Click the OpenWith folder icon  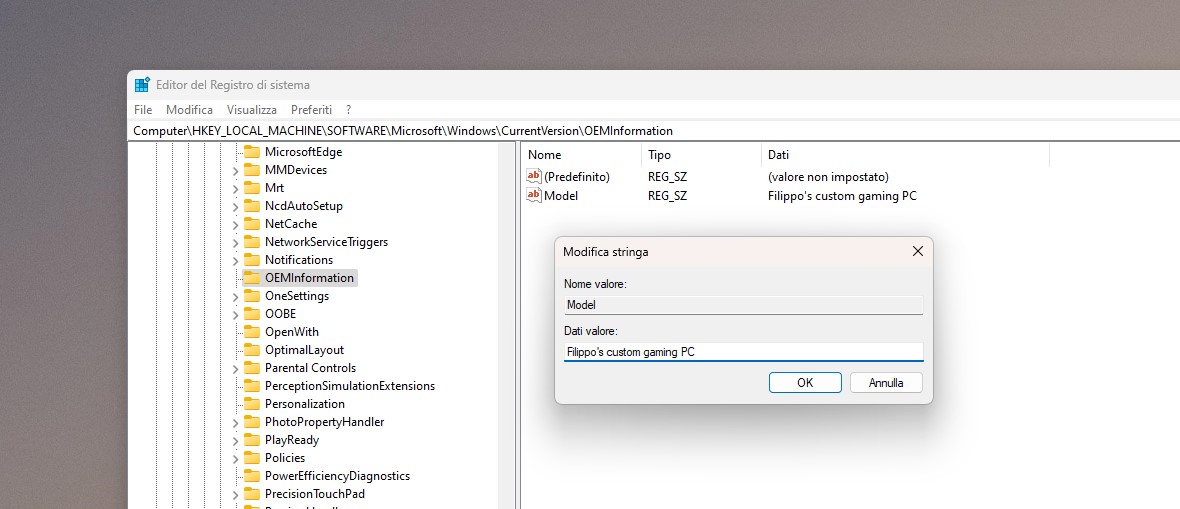pos(251,332)
